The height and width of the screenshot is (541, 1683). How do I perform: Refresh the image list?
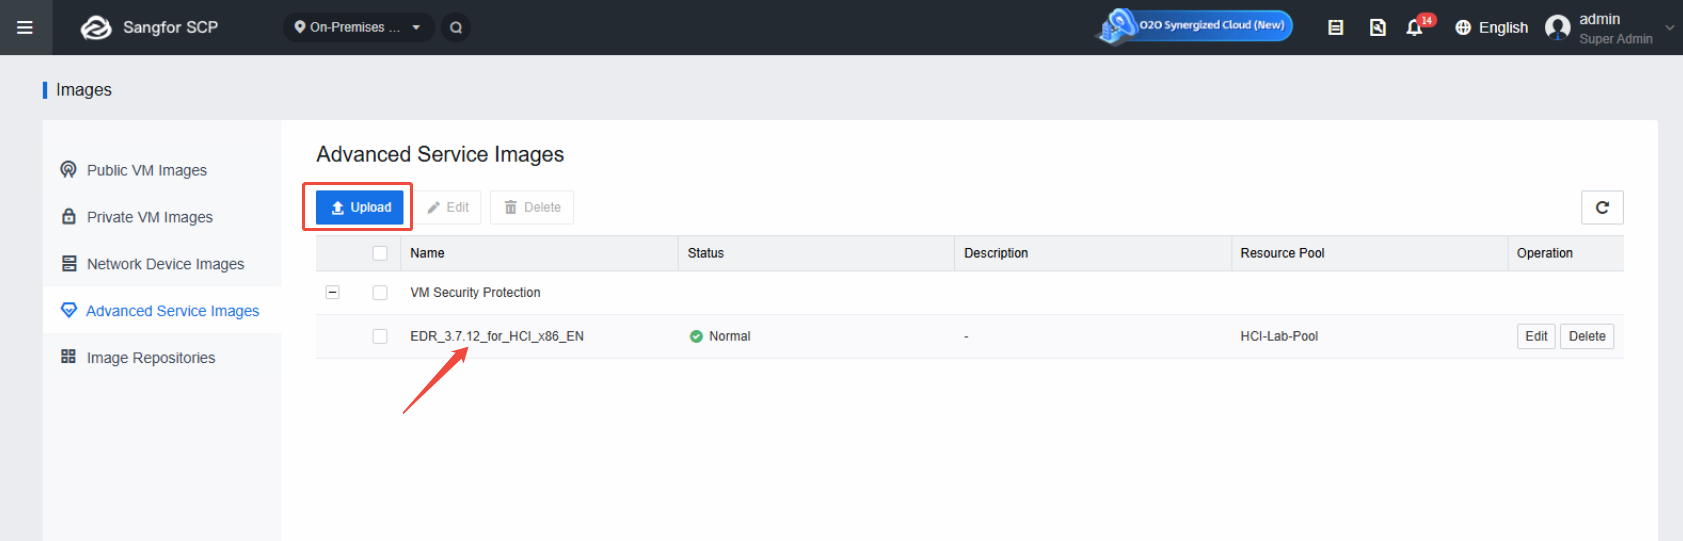click(1602, 207)
